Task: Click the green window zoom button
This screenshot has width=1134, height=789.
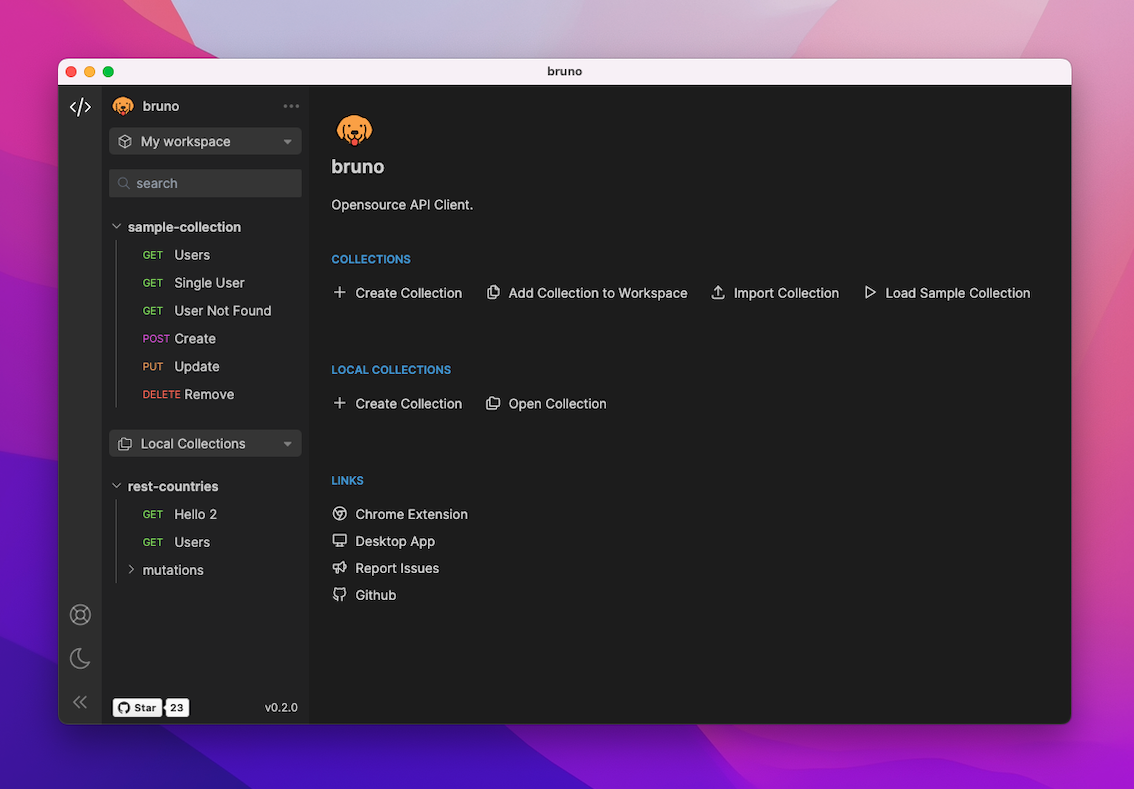Action: [108, 72]
